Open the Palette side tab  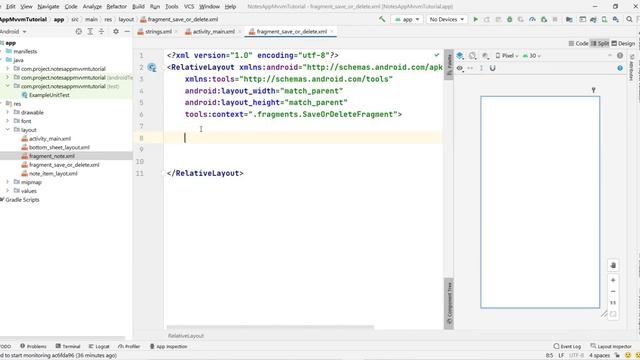(449, 64)
